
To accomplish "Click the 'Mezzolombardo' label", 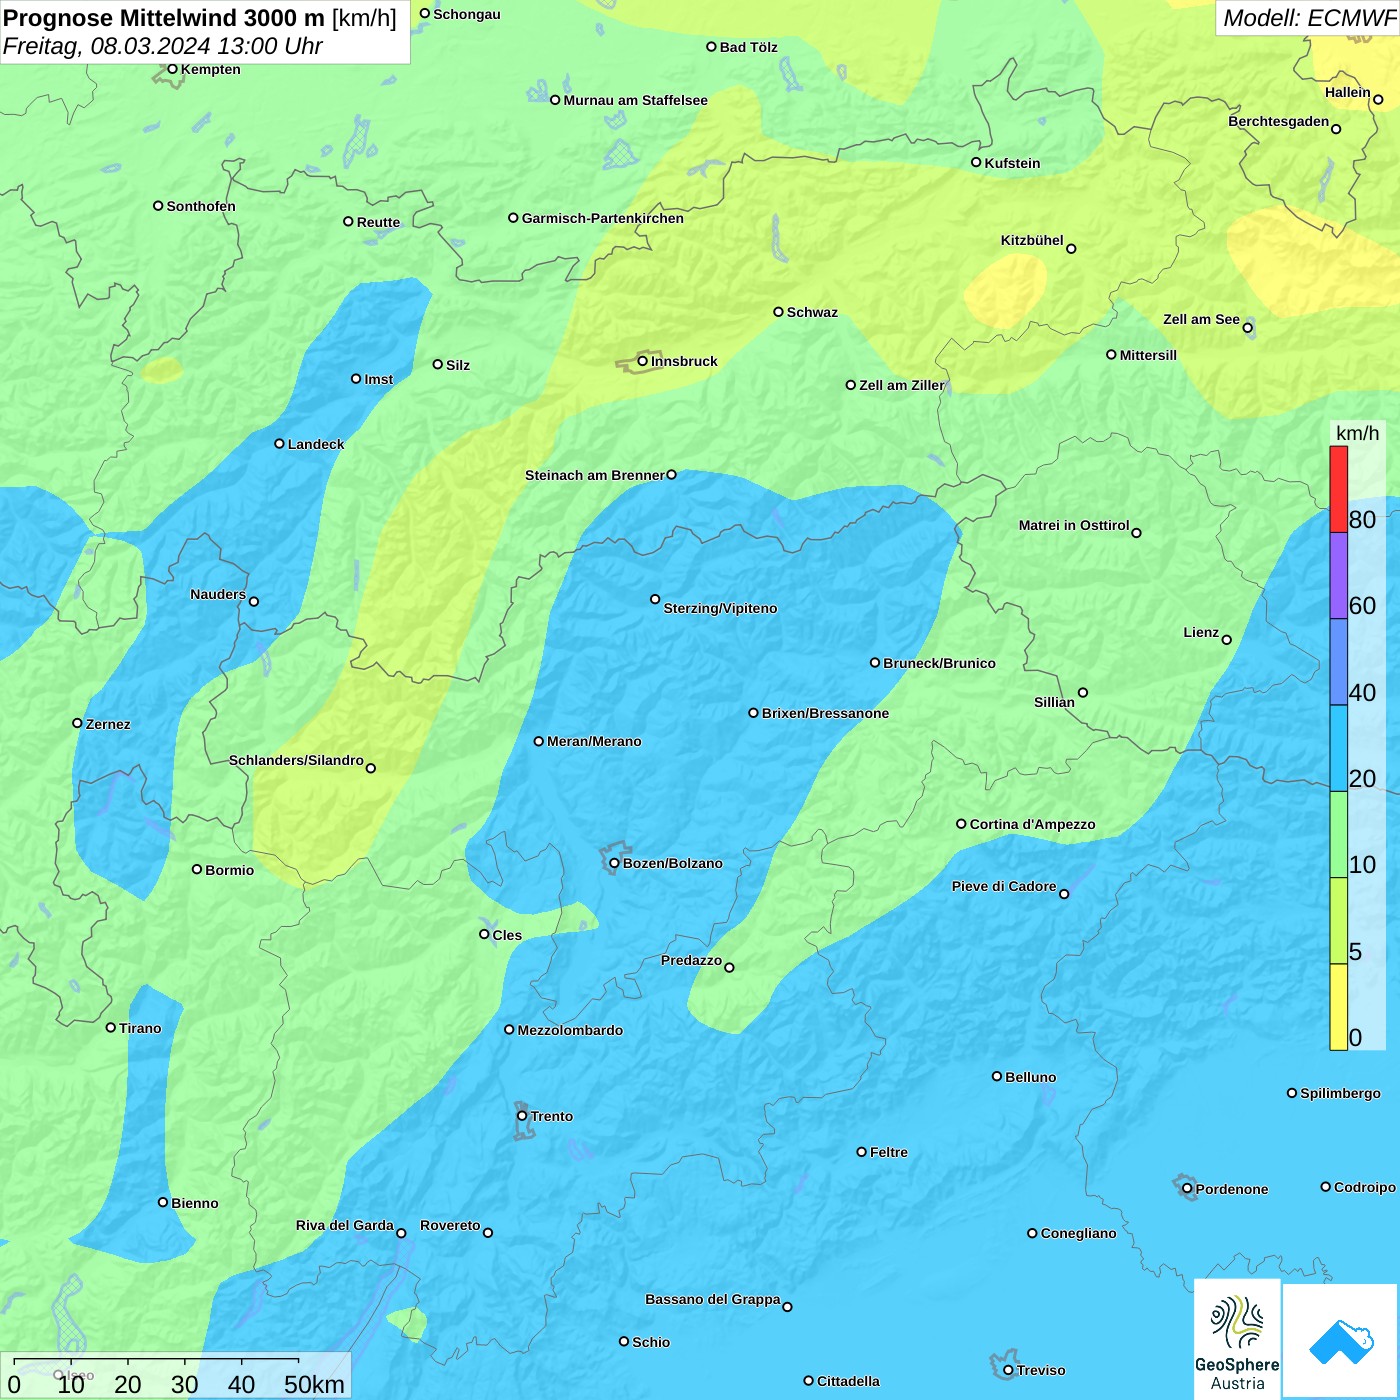I will [x=570, y=1030].
